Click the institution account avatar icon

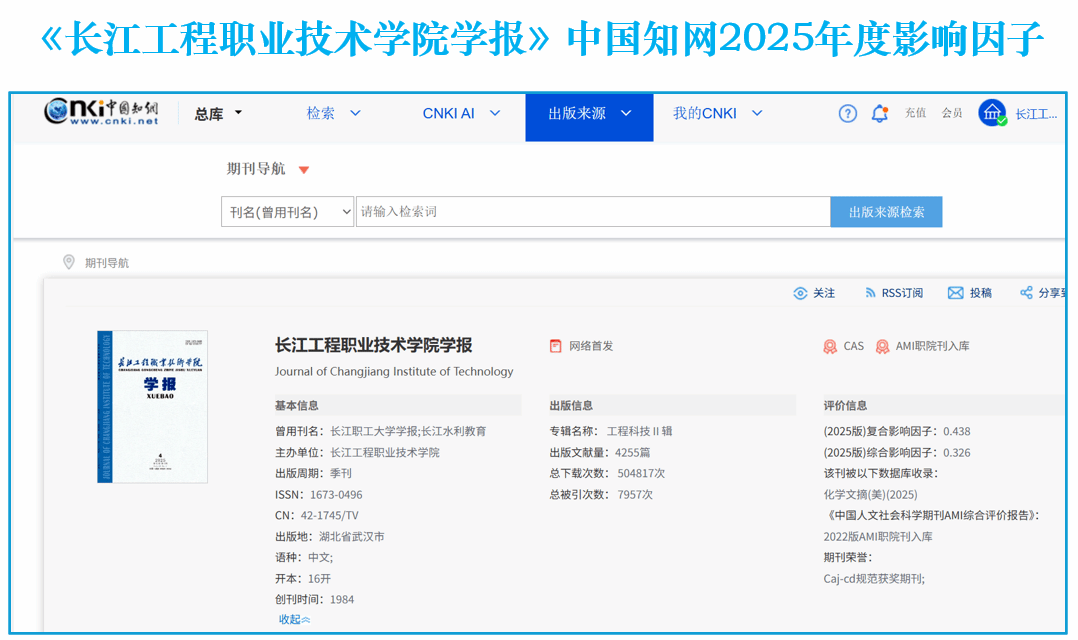[992, 114]
